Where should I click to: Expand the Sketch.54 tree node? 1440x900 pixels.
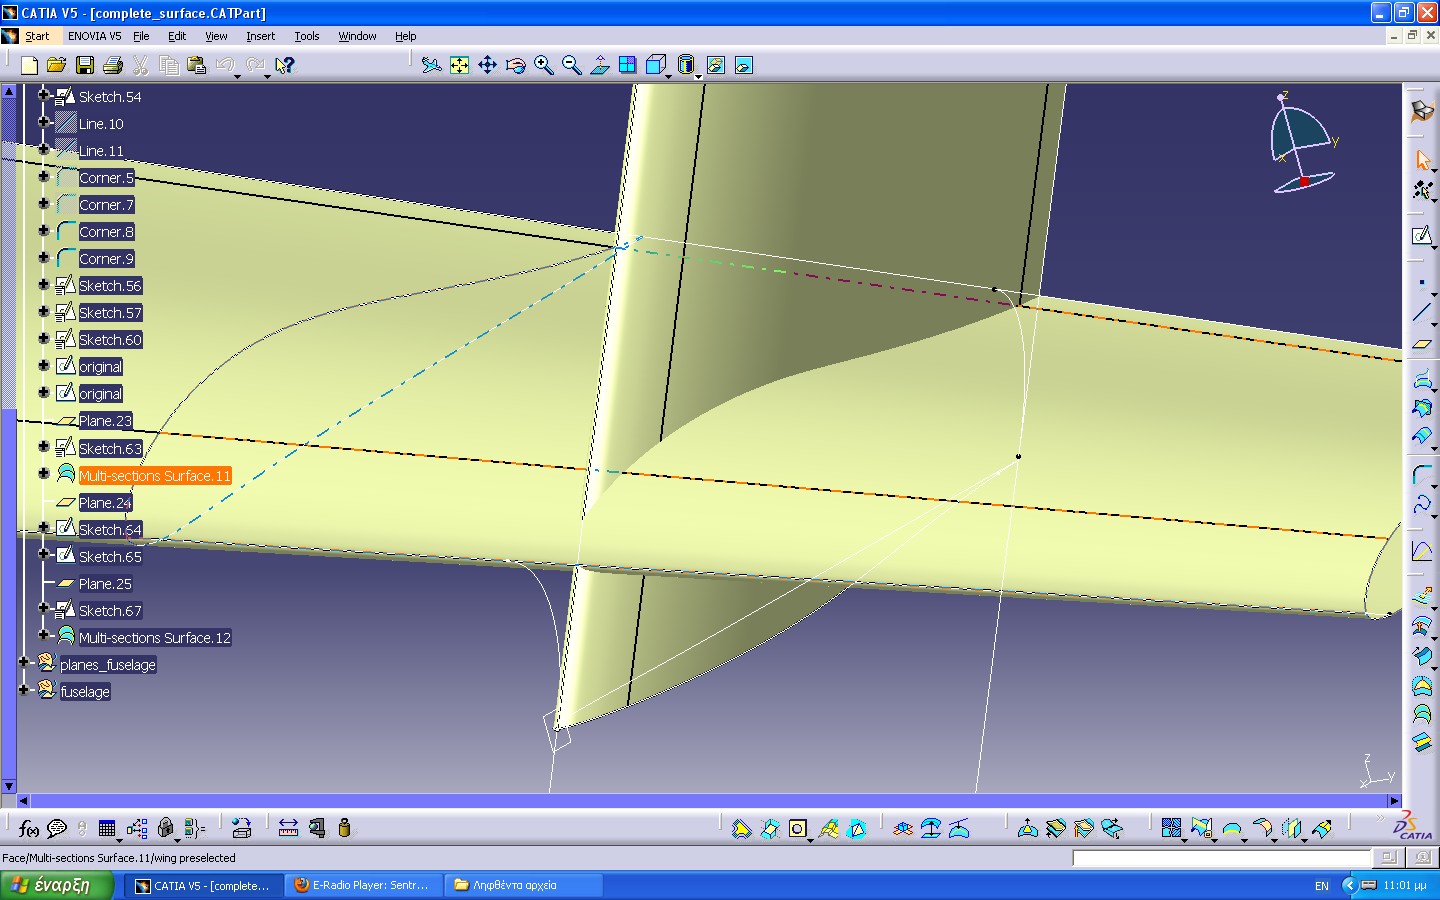click(43, 95)
